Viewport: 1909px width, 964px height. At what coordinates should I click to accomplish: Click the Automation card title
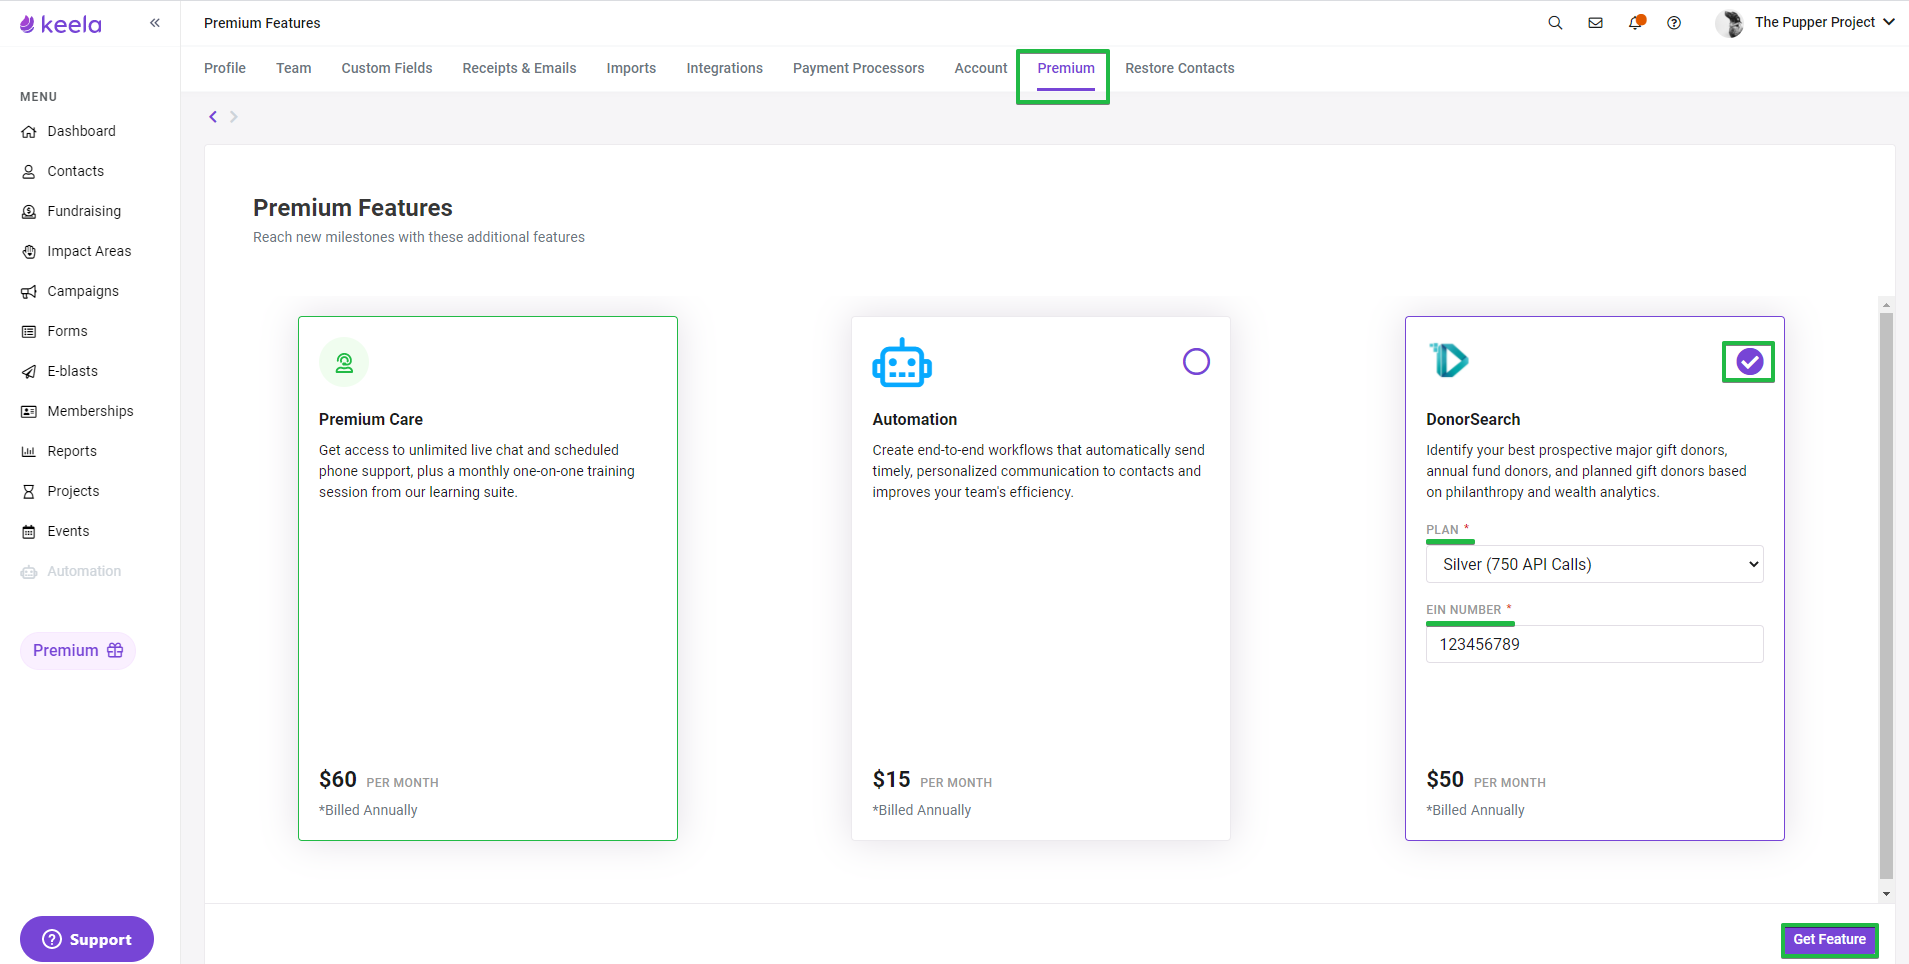pos(914,419)
